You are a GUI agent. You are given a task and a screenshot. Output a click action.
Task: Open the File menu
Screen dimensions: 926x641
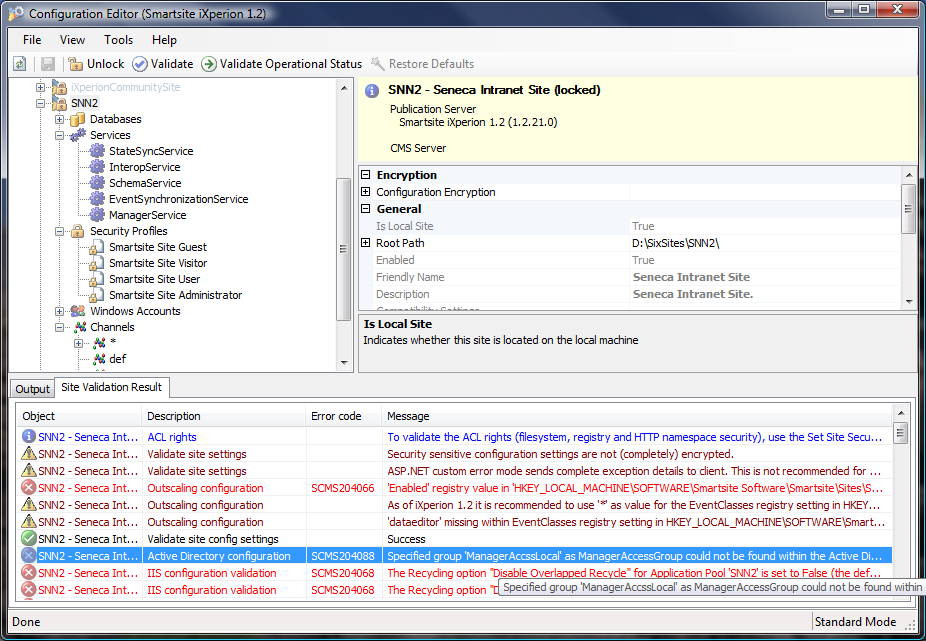[x=32, y=40]
